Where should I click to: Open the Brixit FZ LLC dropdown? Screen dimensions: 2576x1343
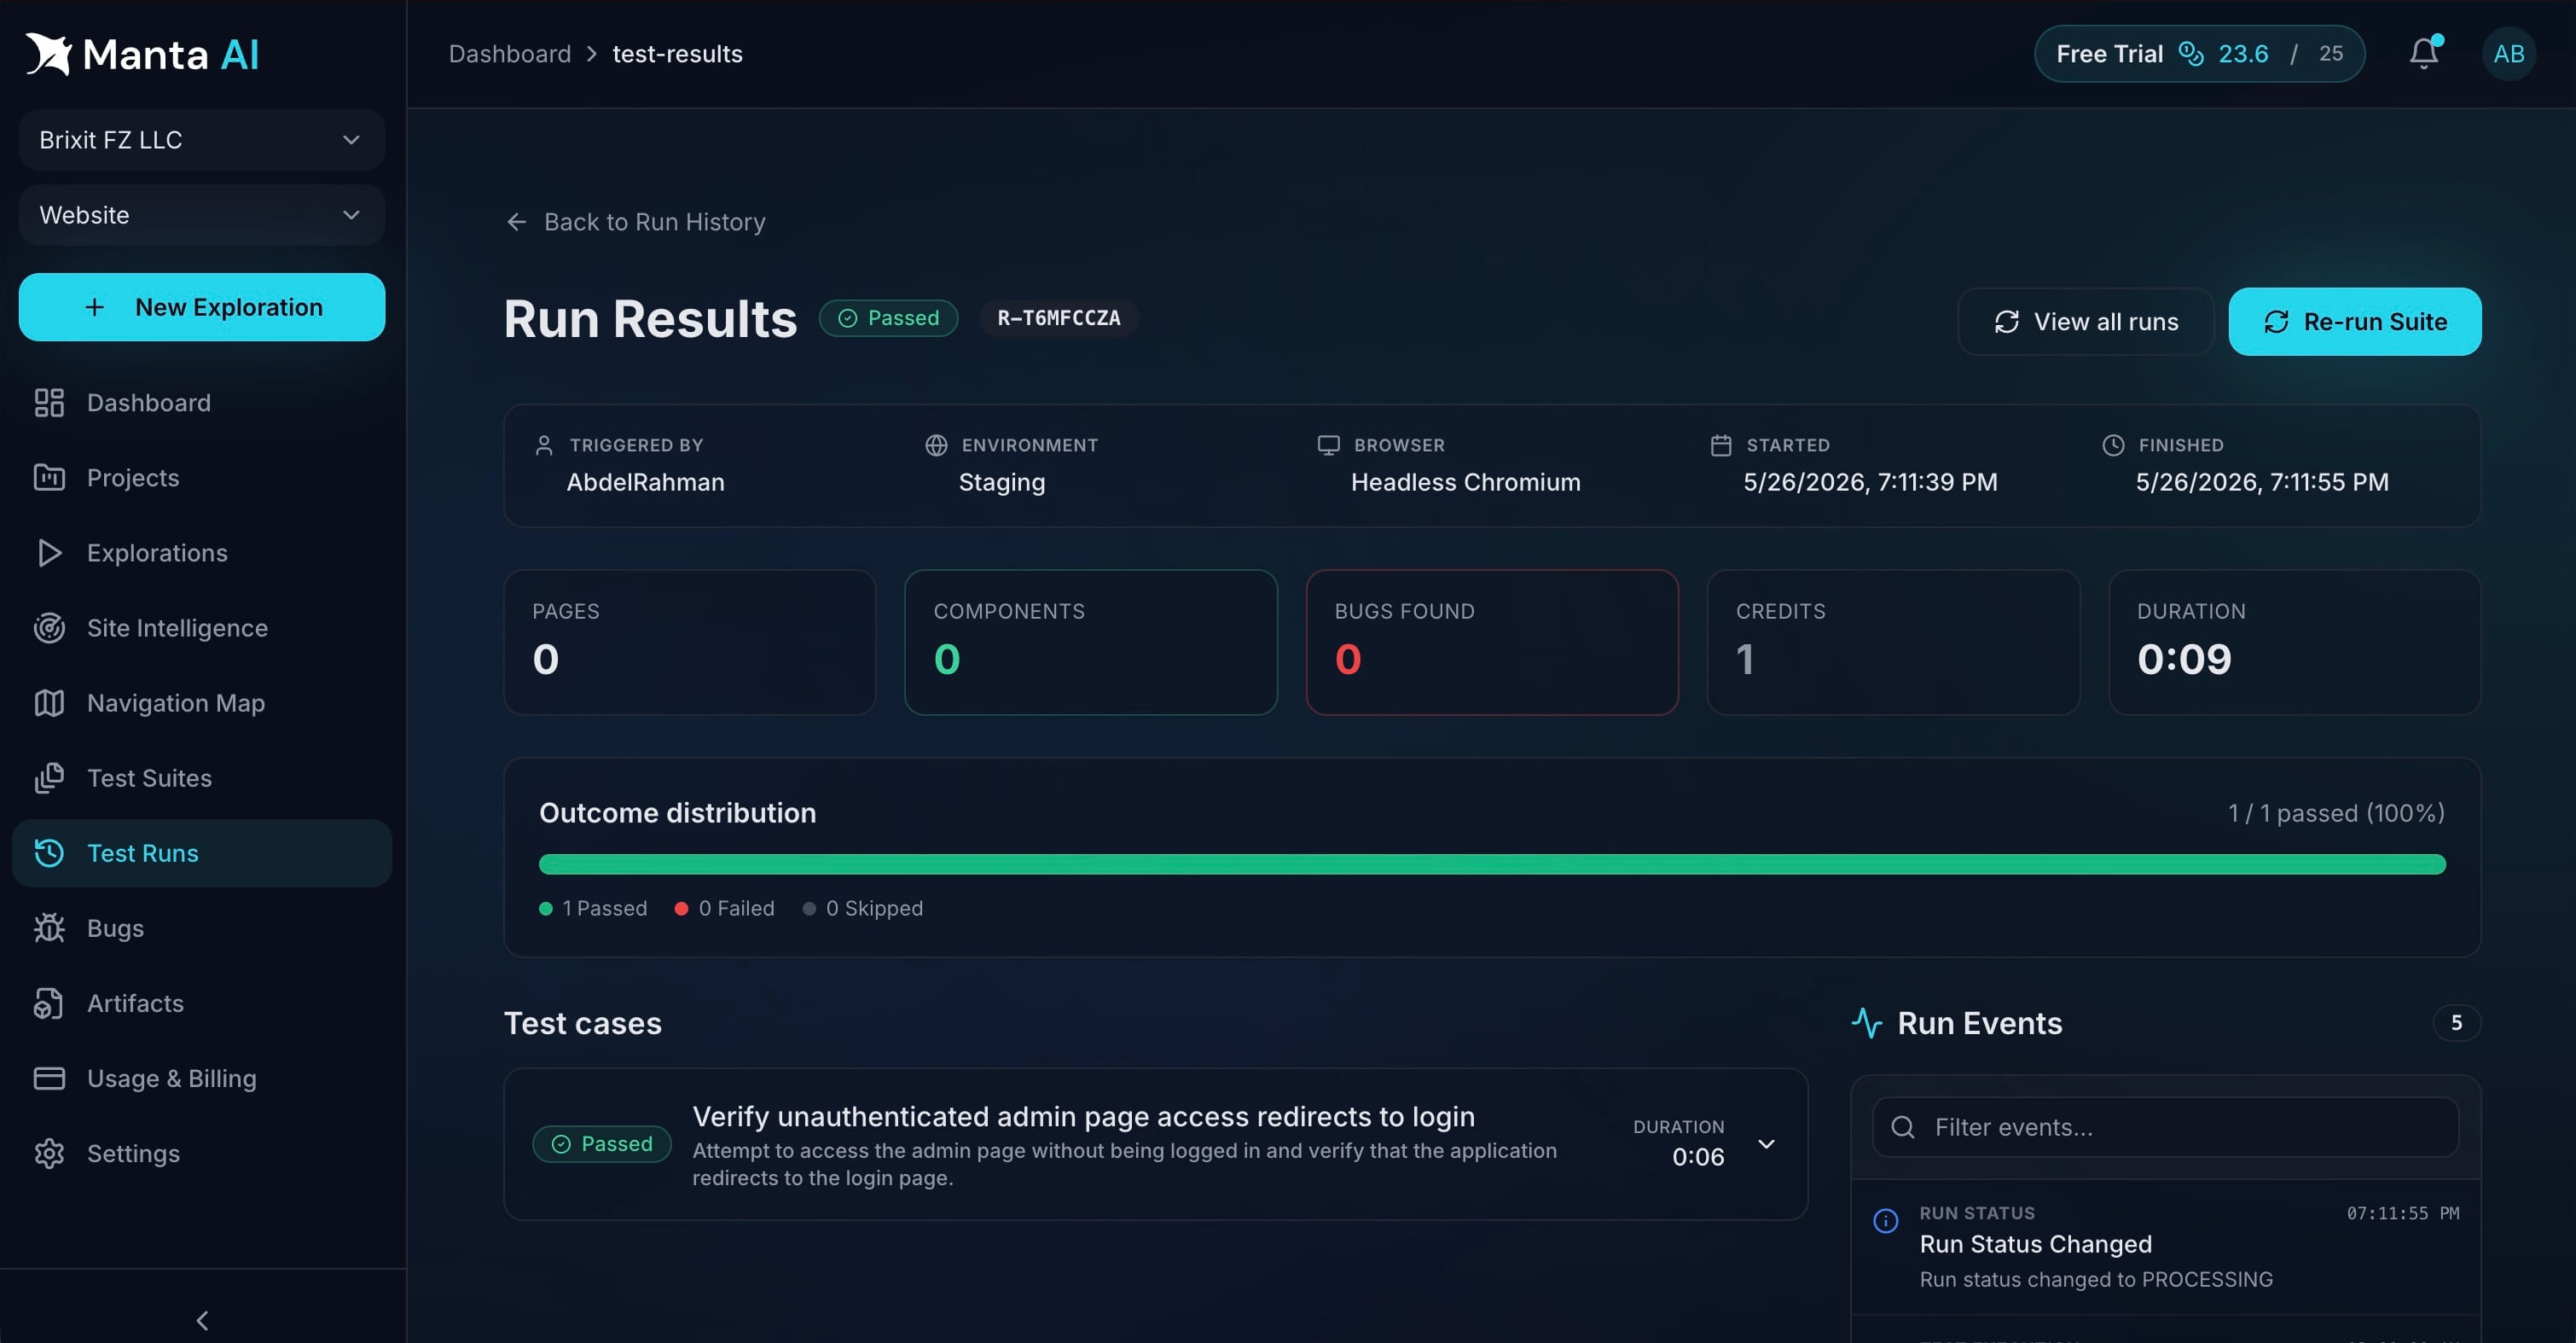[x=202, y=140]
